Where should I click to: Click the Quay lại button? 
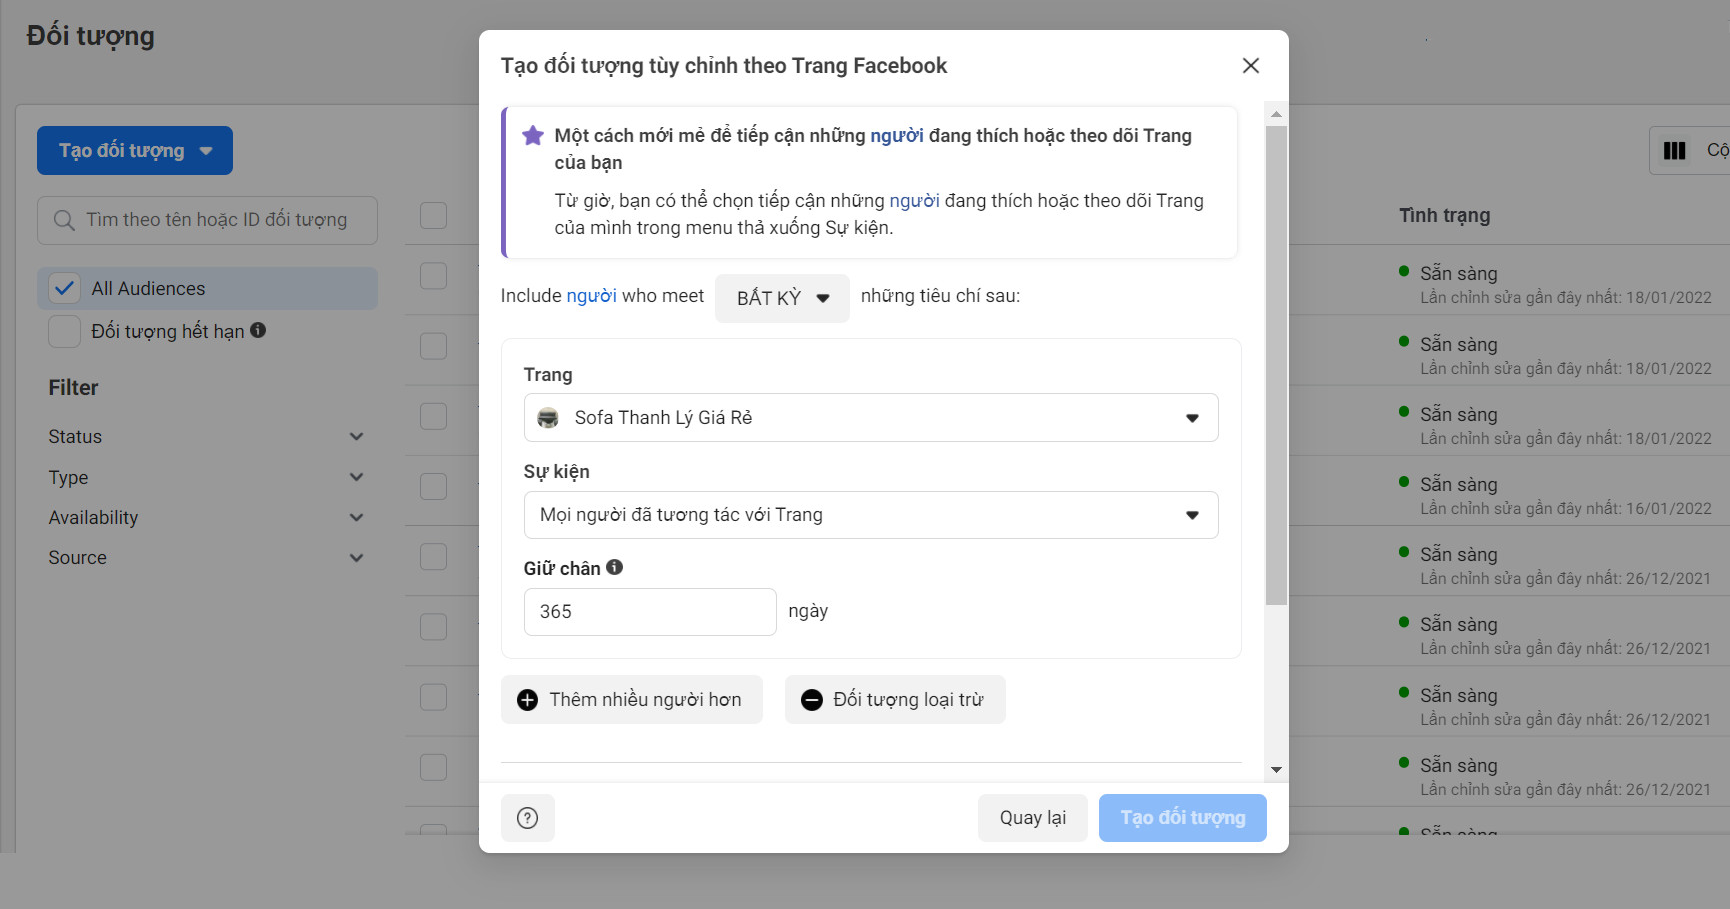point(1033,818)
